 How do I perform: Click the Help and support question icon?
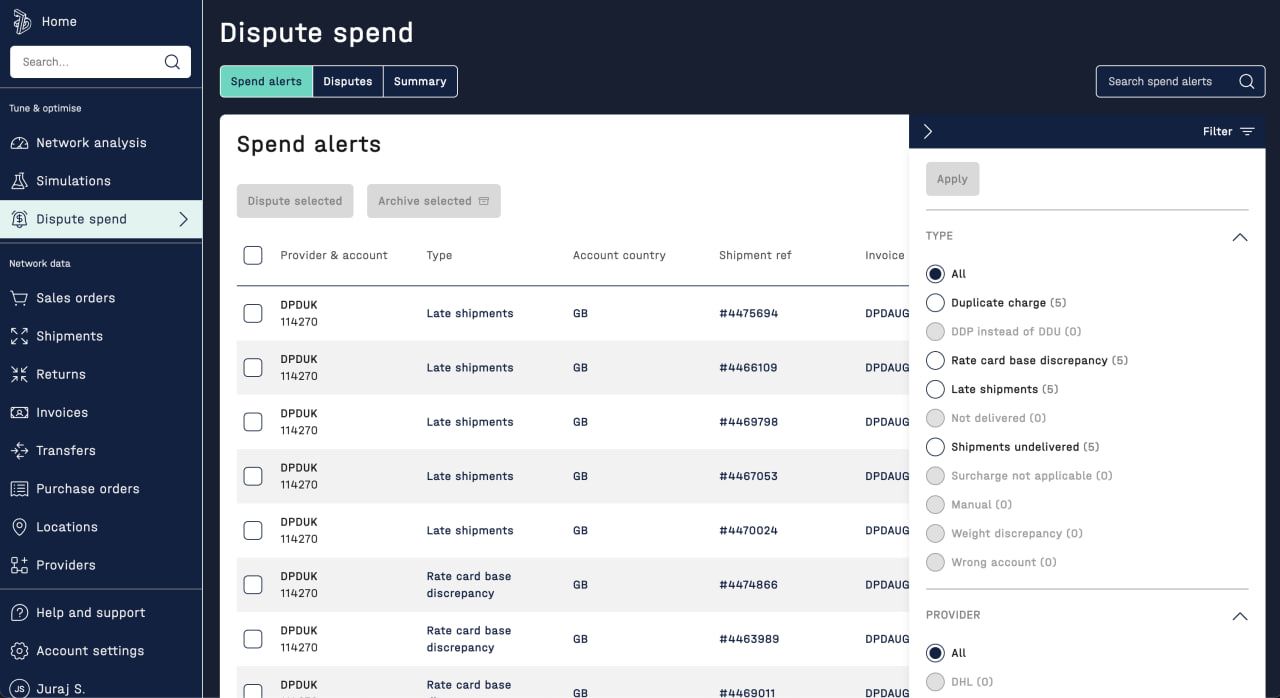point(19,613)
